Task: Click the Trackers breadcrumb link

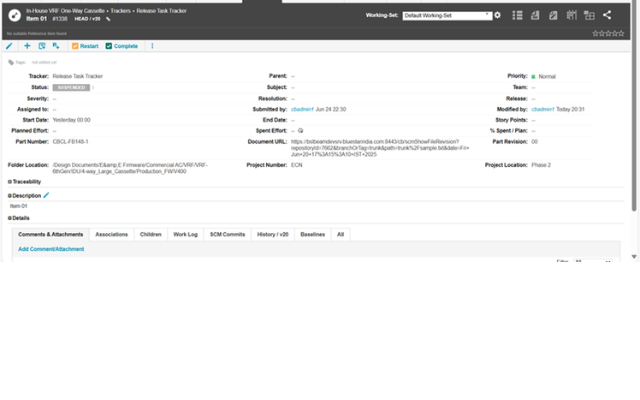Action: pyautogui.click(x=120, y=11)
